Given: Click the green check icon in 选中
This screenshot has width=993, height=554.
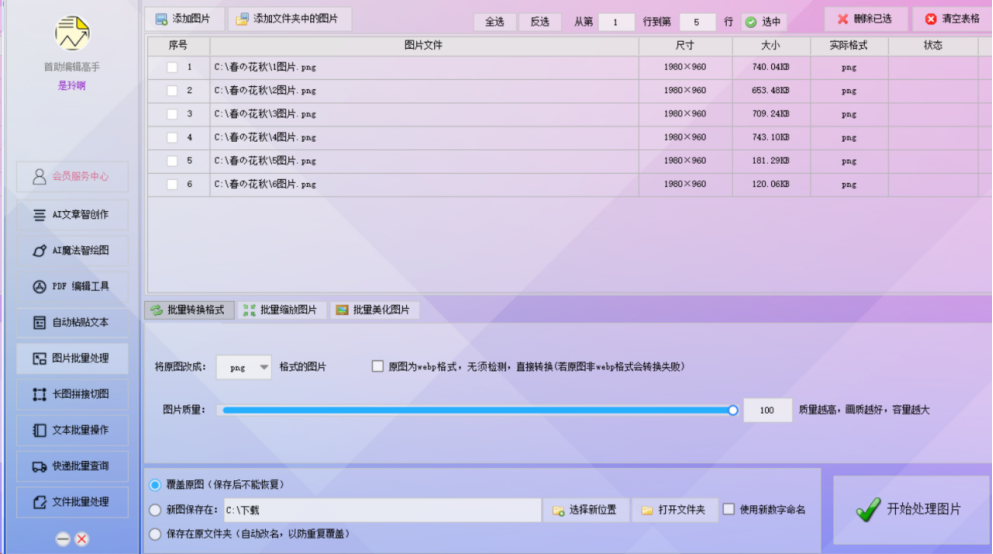Looking at the screenshot, I should 751,22.
